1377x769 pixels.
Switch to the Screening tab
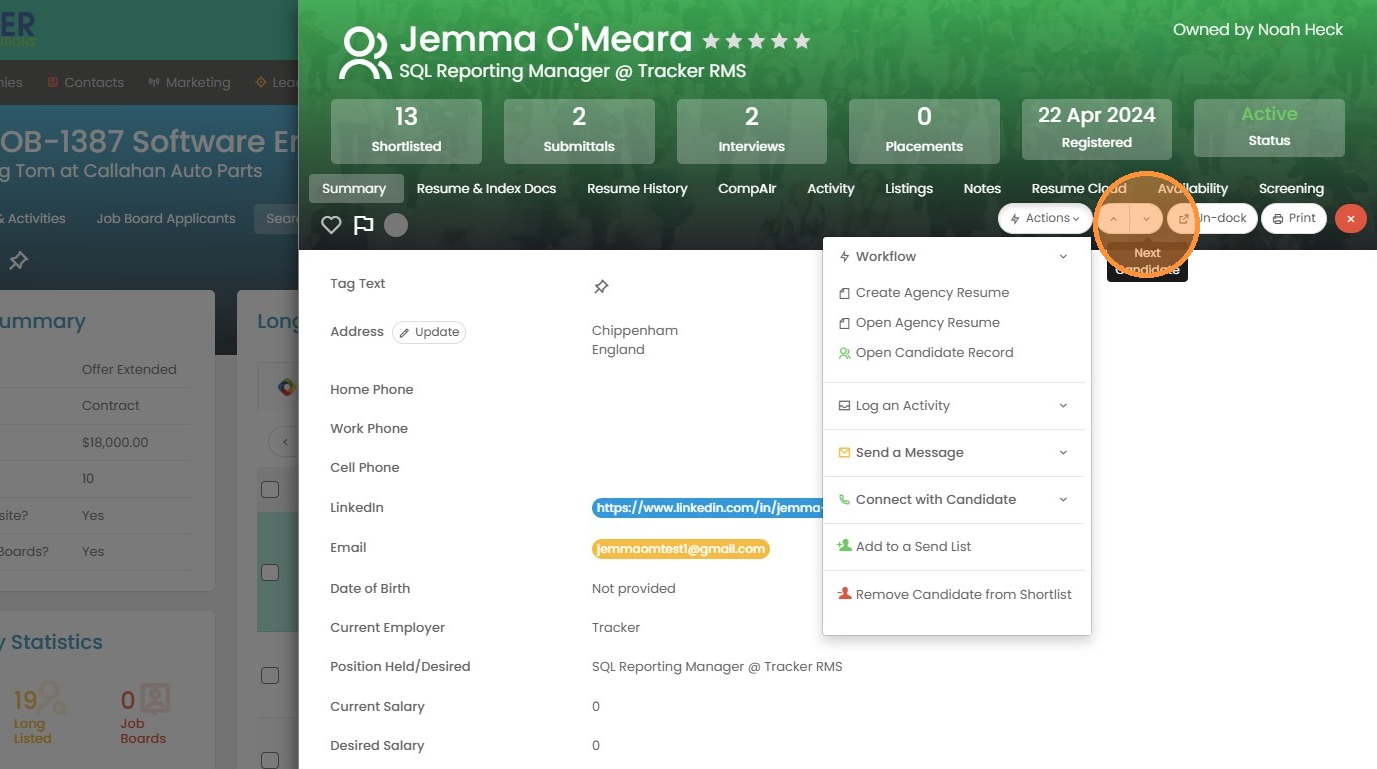point(1291,189)
